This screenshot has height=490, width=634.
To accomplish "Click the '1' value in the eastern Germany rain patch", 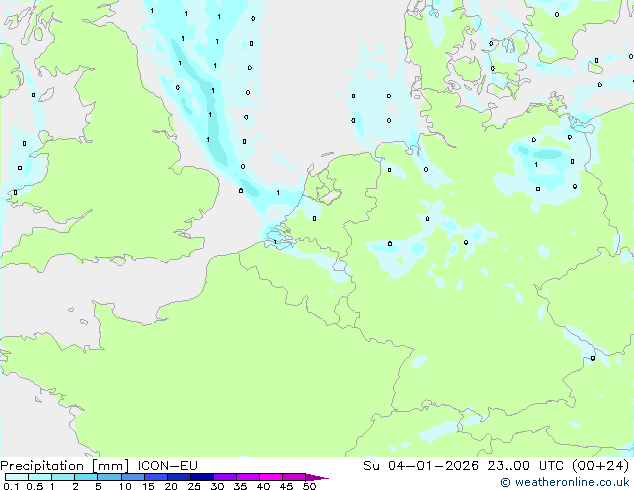I will click(x=536, y=165).
